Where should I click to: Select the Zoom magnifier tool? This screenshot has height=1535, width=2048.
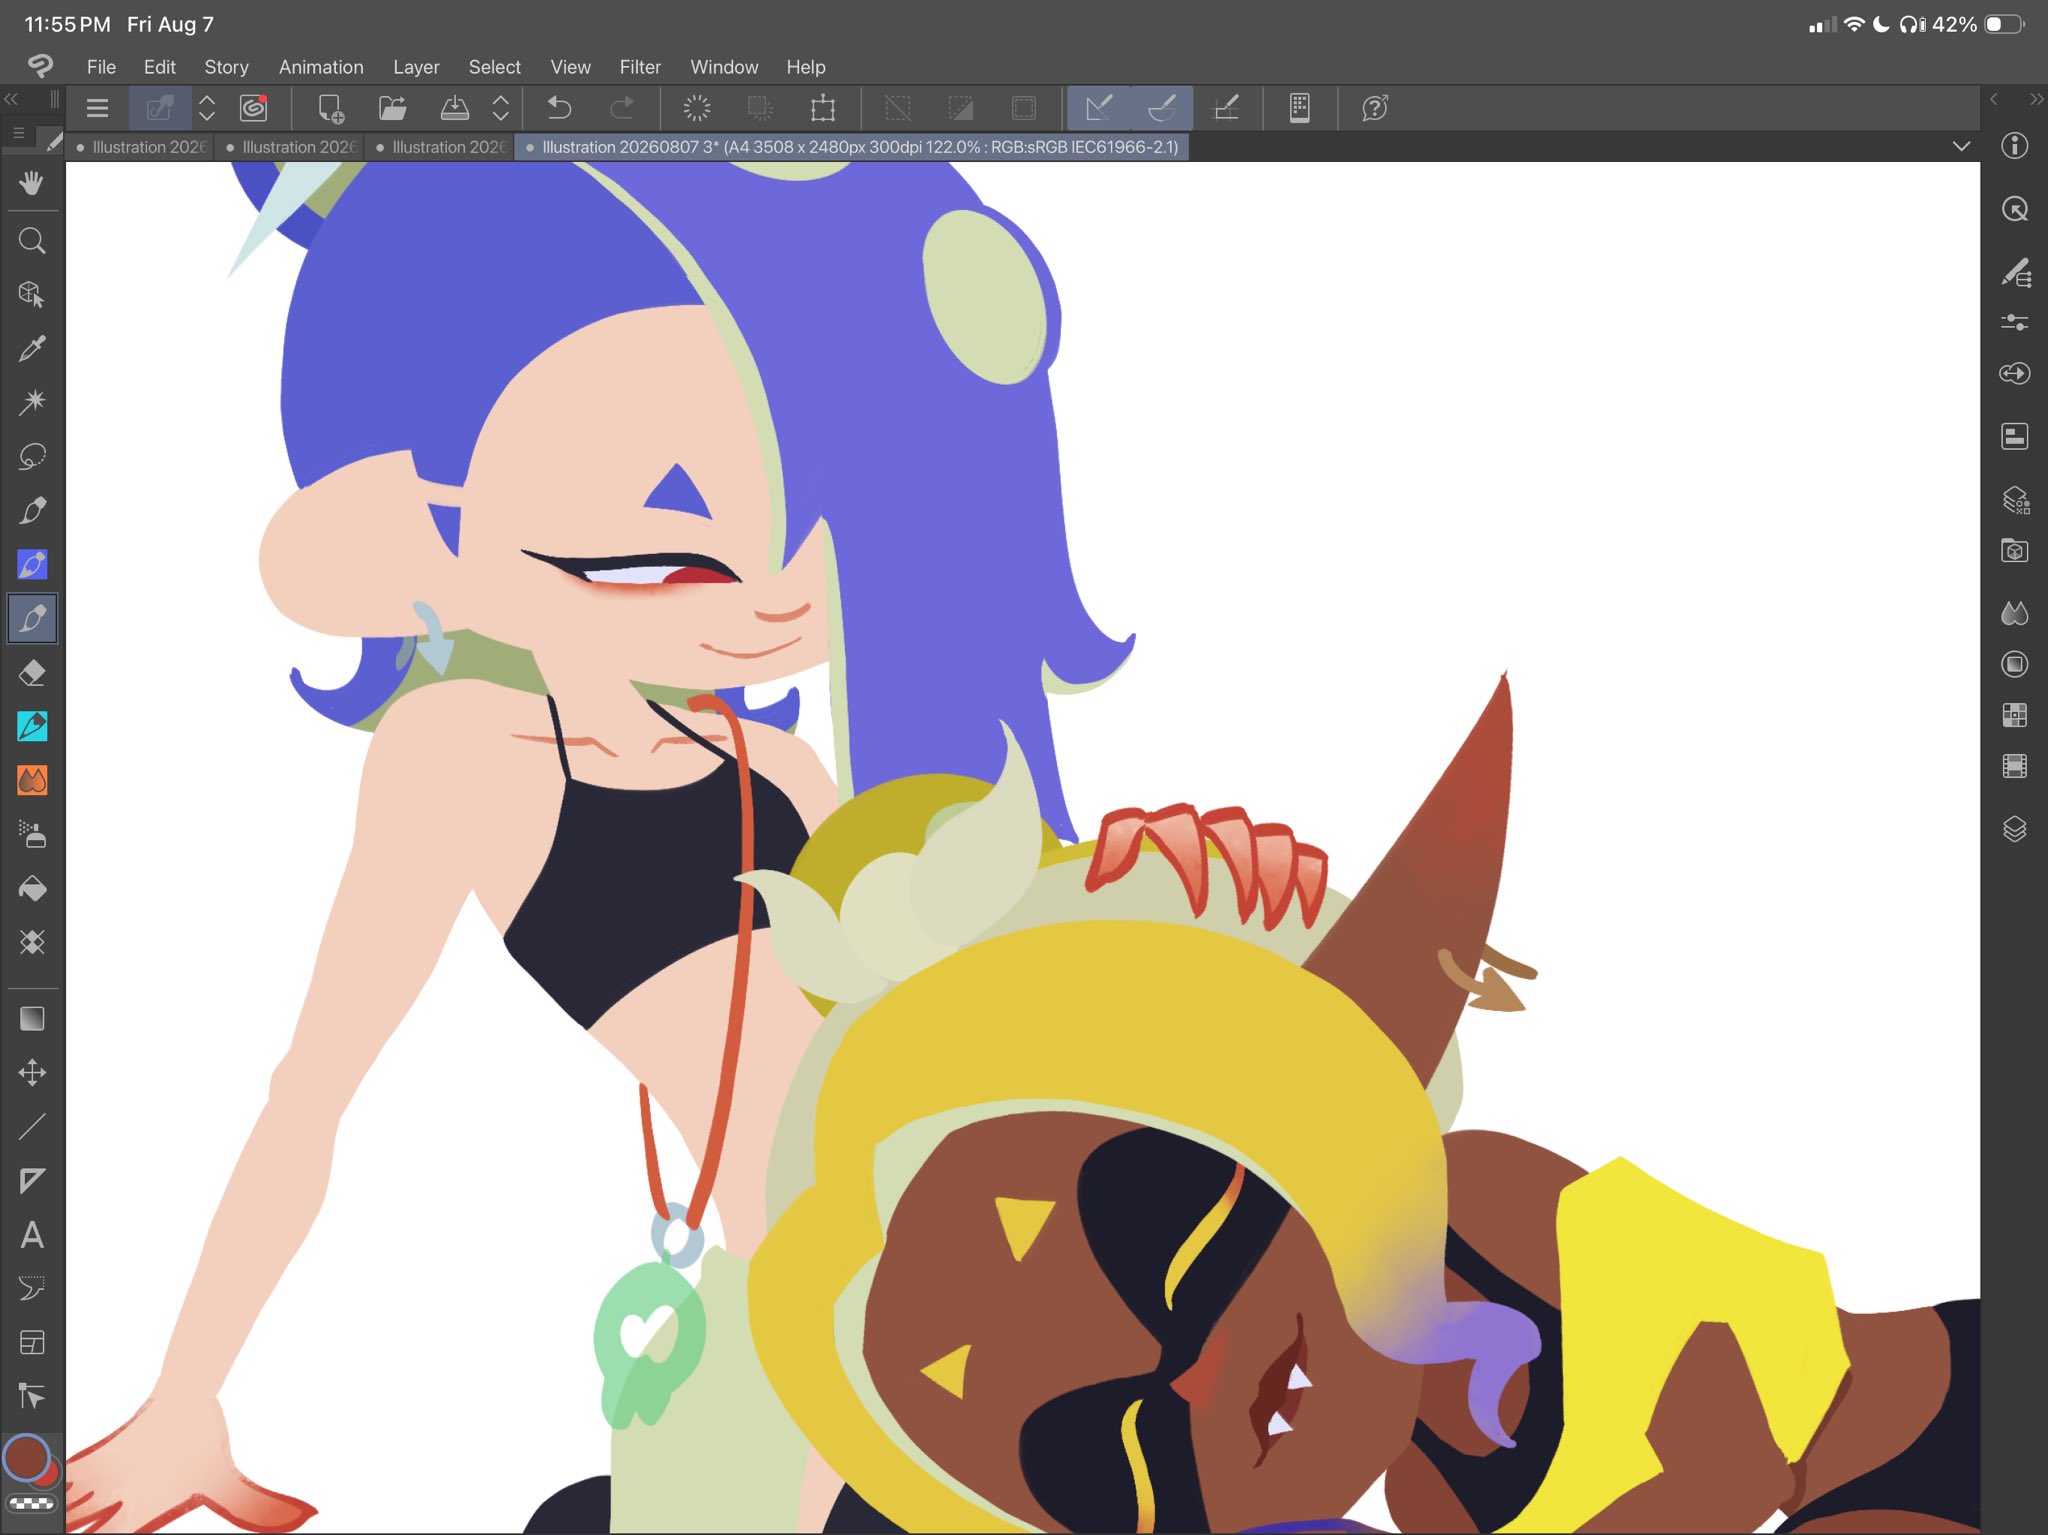pyautogui.click(x=32, y=241)
